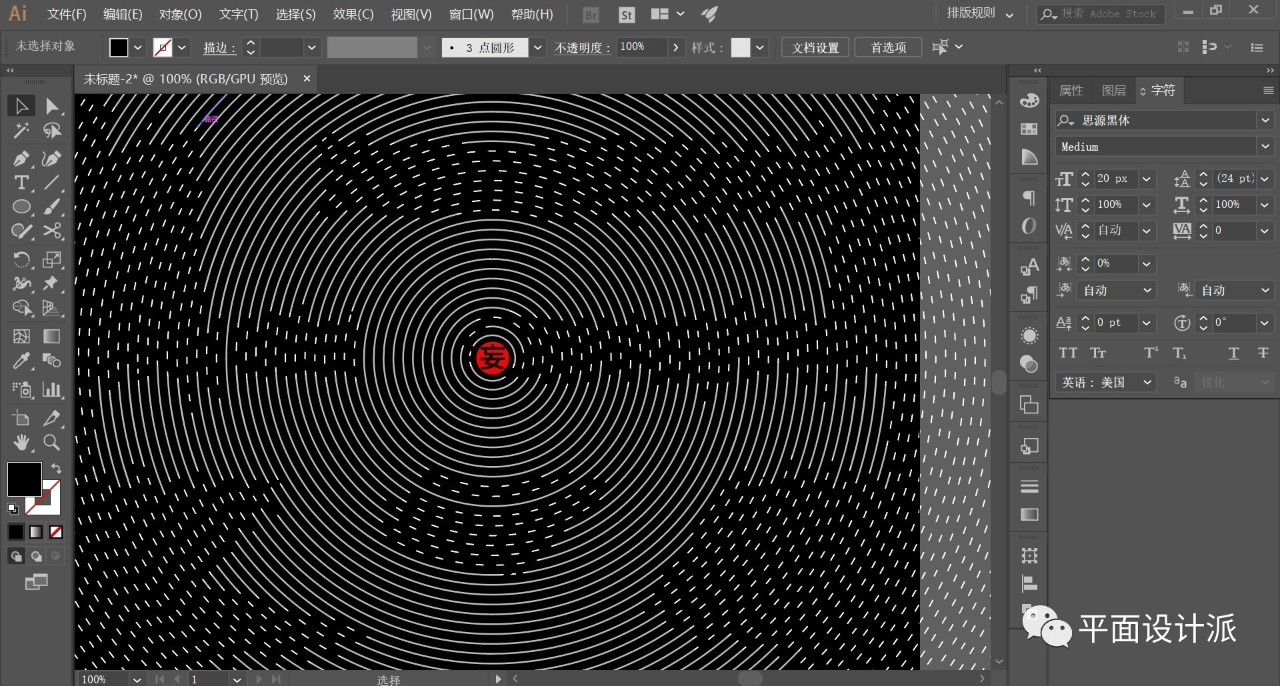Select the Ellipse tool

21,207
